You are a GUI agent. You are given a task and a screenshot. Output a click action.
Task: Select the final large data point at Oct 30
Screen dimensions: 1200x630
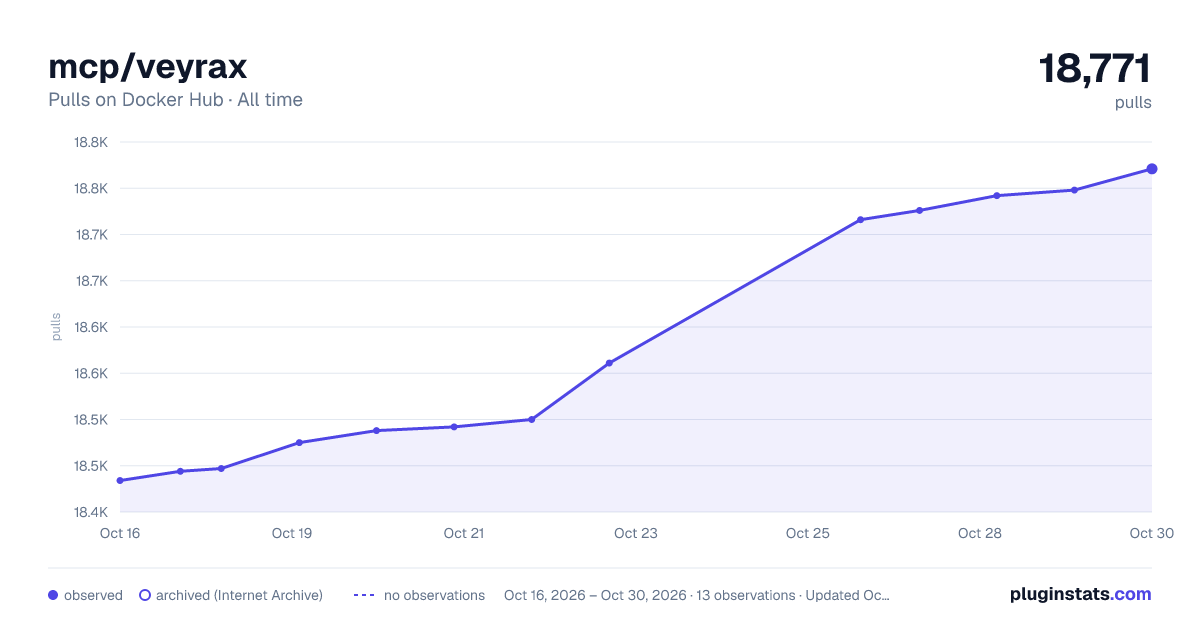point(1152,169)
